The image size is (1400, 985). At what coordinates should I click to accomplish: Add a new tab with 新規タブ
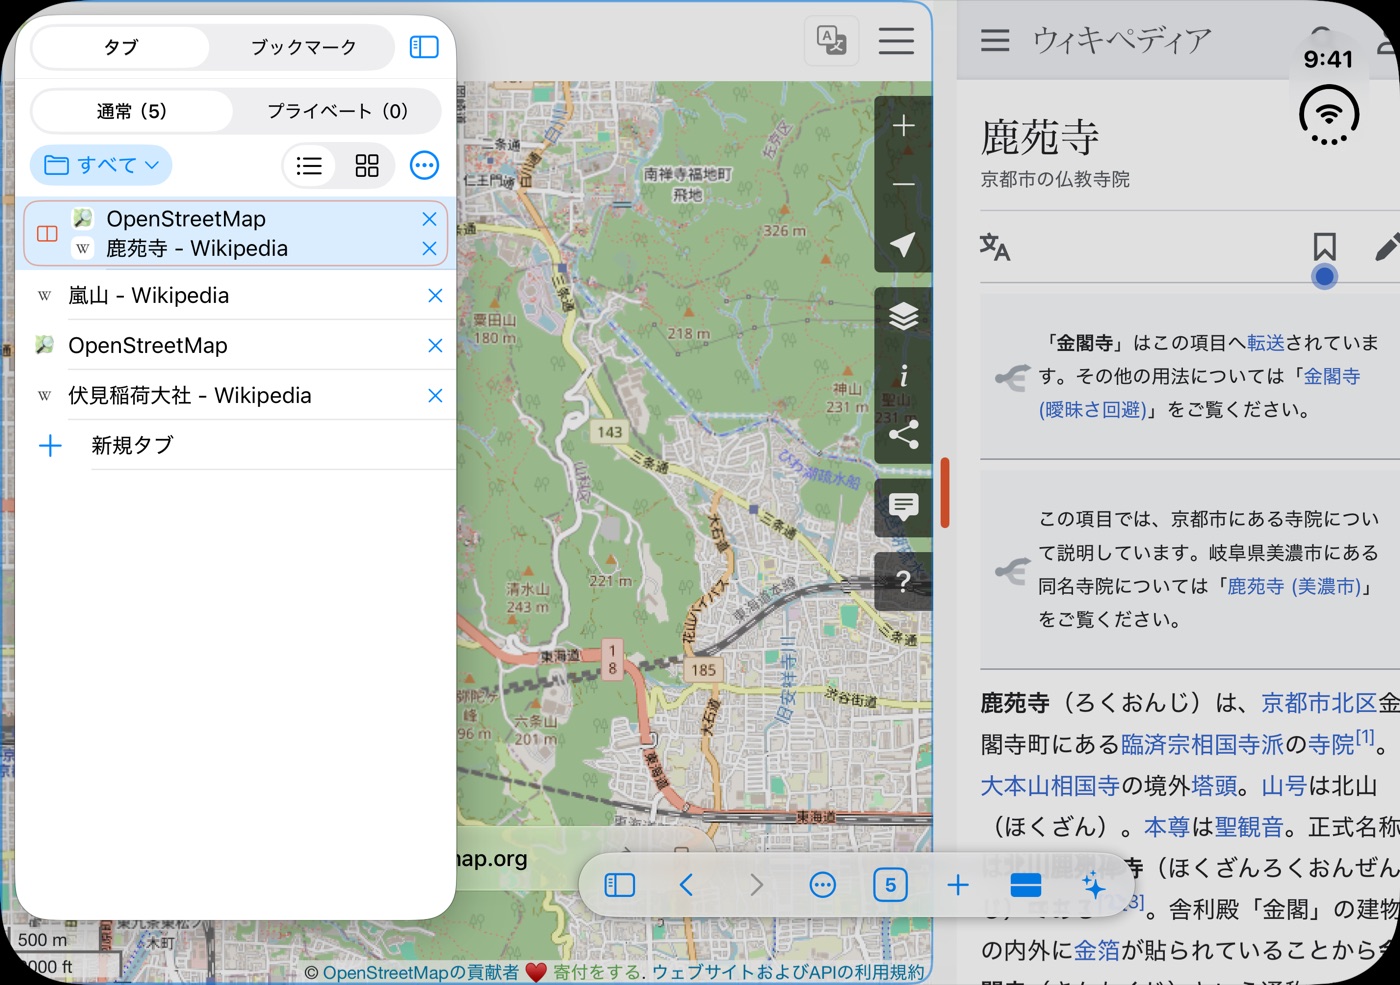click(236, 445)
